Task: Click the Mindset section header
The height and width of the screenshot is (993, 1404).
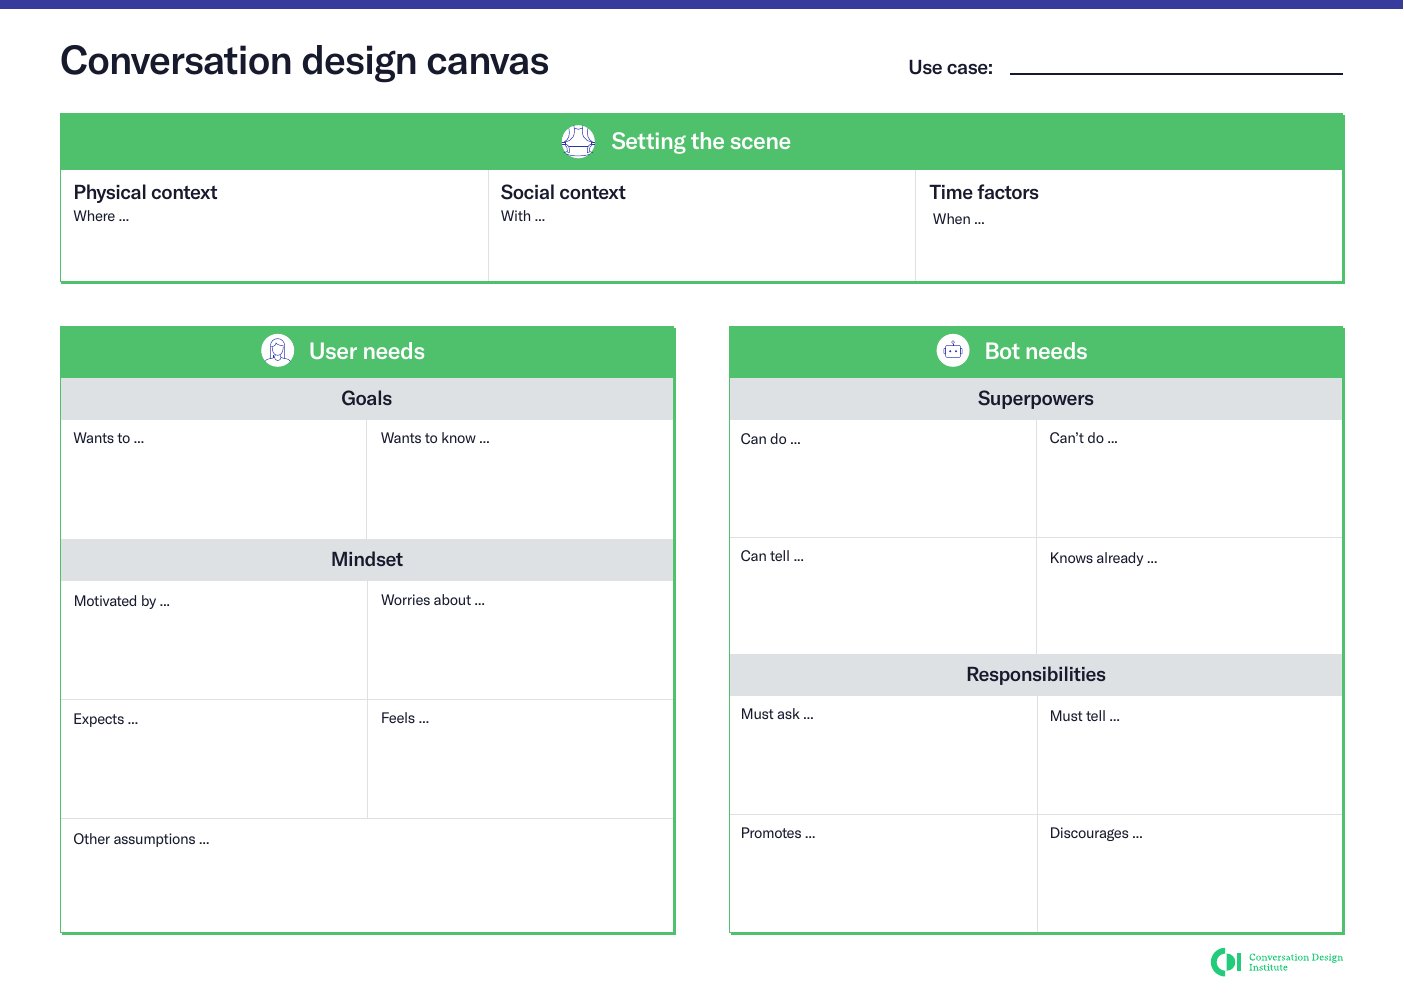Action: 367,559
